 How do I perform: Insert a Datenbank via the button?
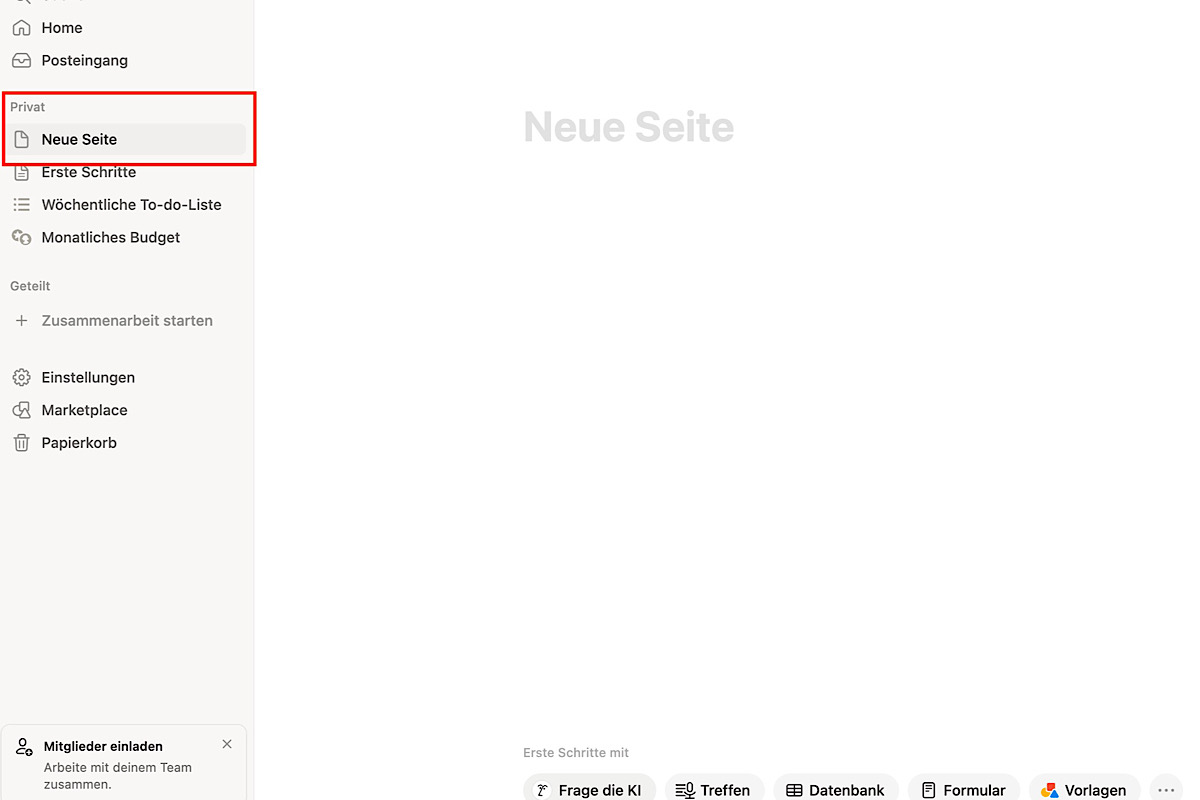pos(836,789)
